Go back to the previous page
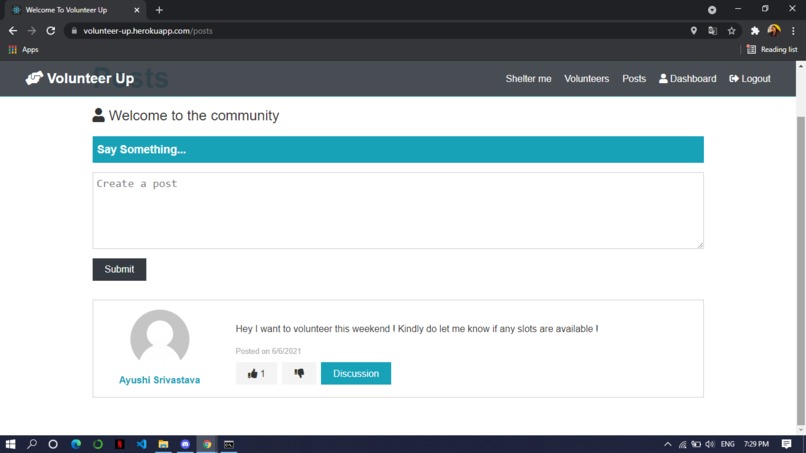 [x=13, y=31]
